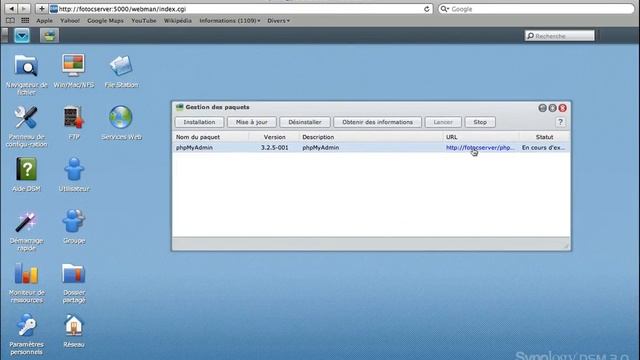
Task: Open bookmarks book icon
Action: pyautogui.click(x=10, y=20)
